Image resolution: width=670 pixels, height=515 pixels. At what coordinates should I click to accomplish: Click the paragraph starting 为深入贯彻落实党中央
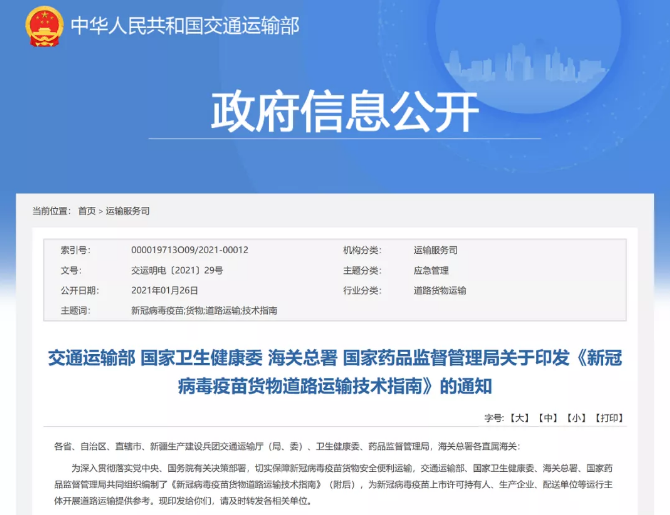(333, 484)
